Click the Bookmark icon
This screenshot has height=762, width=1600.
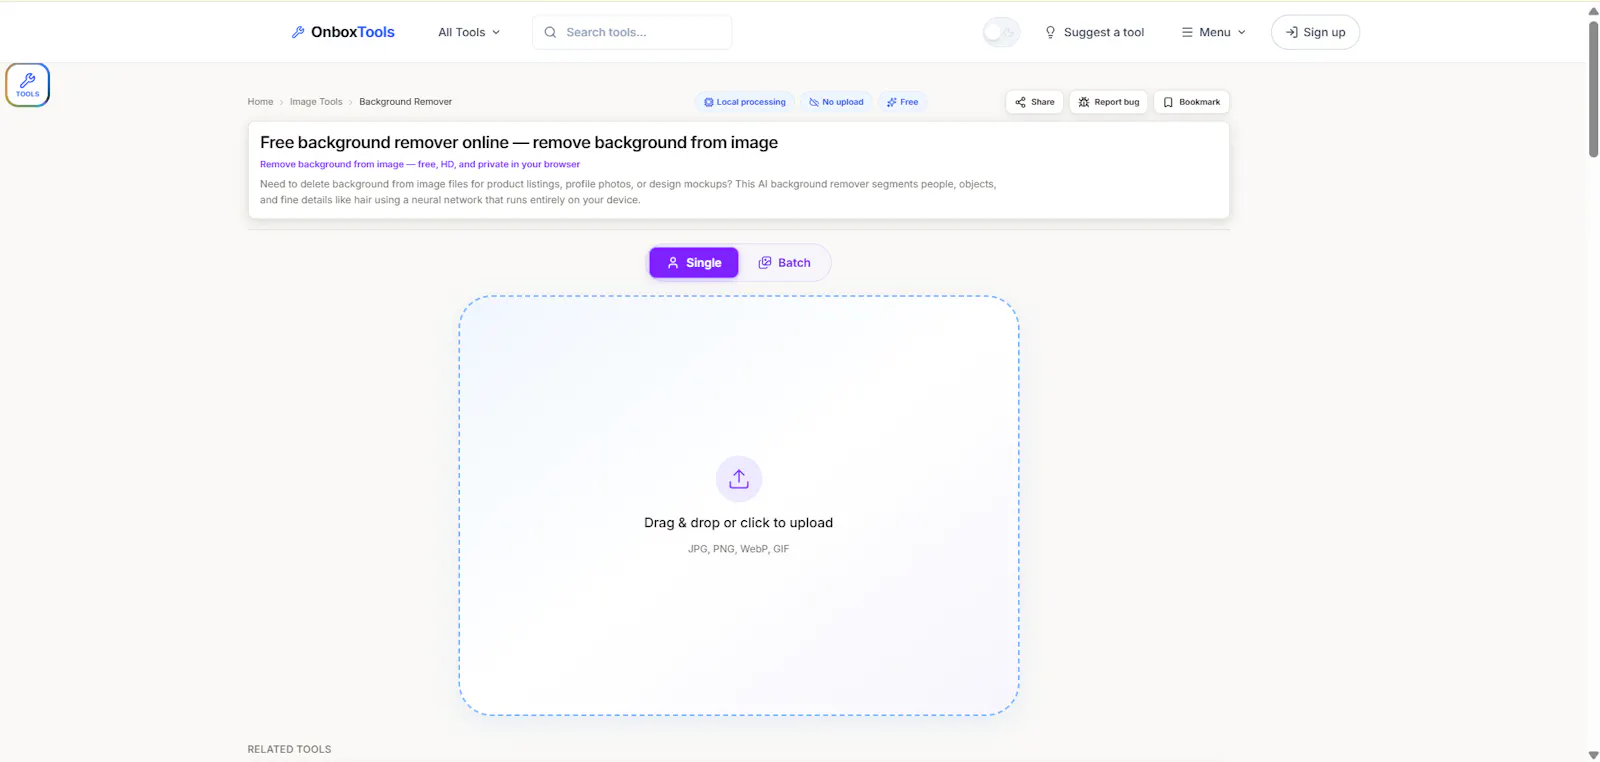1168,102
